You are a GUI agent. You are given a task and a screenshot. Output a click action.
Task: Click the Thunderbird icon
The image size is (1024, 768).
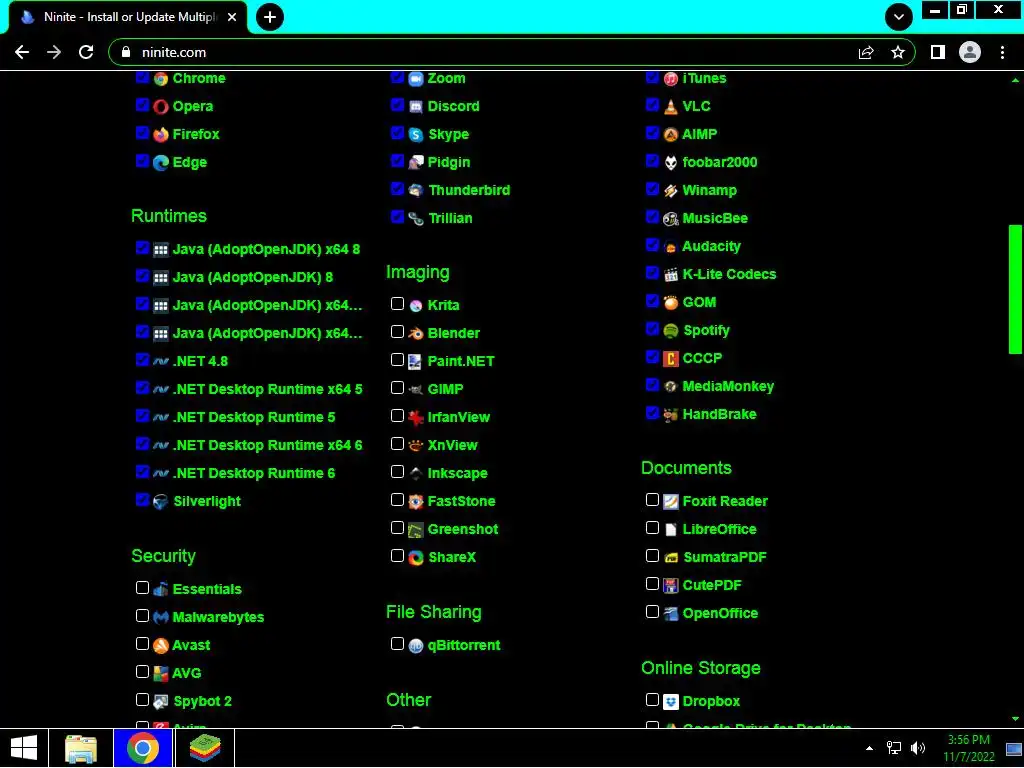point(416,191)
